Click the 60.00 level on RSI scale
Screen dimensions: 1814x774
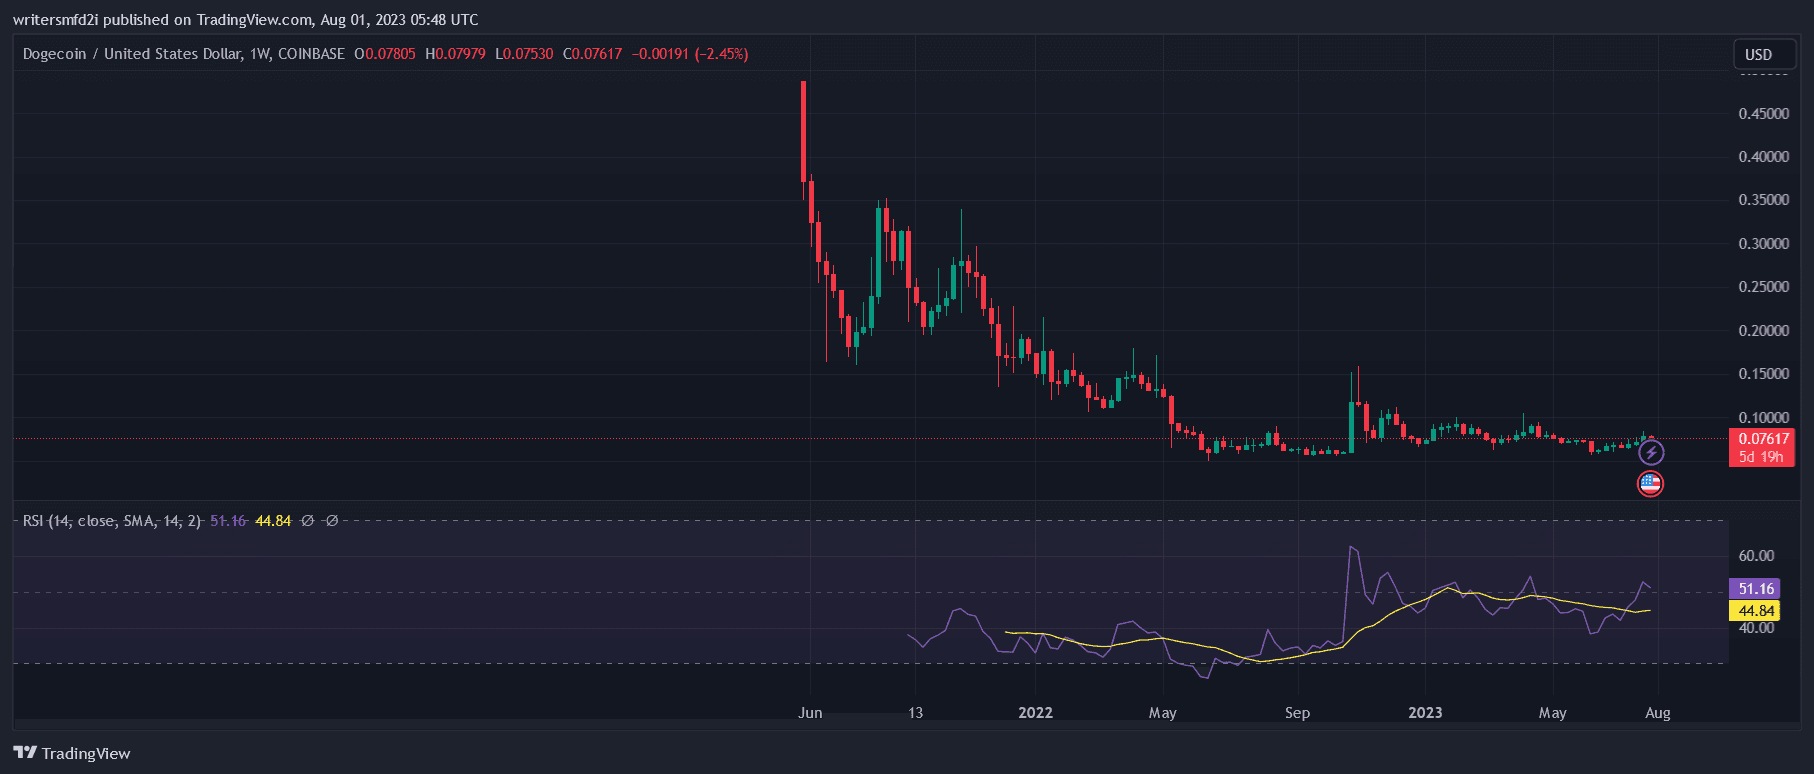[x=1756, y=556]
